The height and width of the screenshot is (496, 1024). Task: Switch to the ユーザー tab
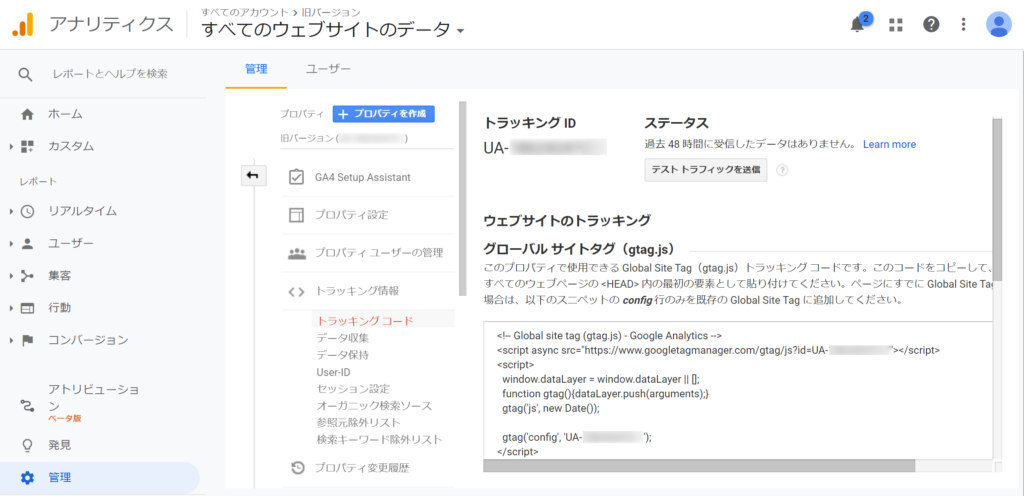pyautogui.click(x=328, y=69)
